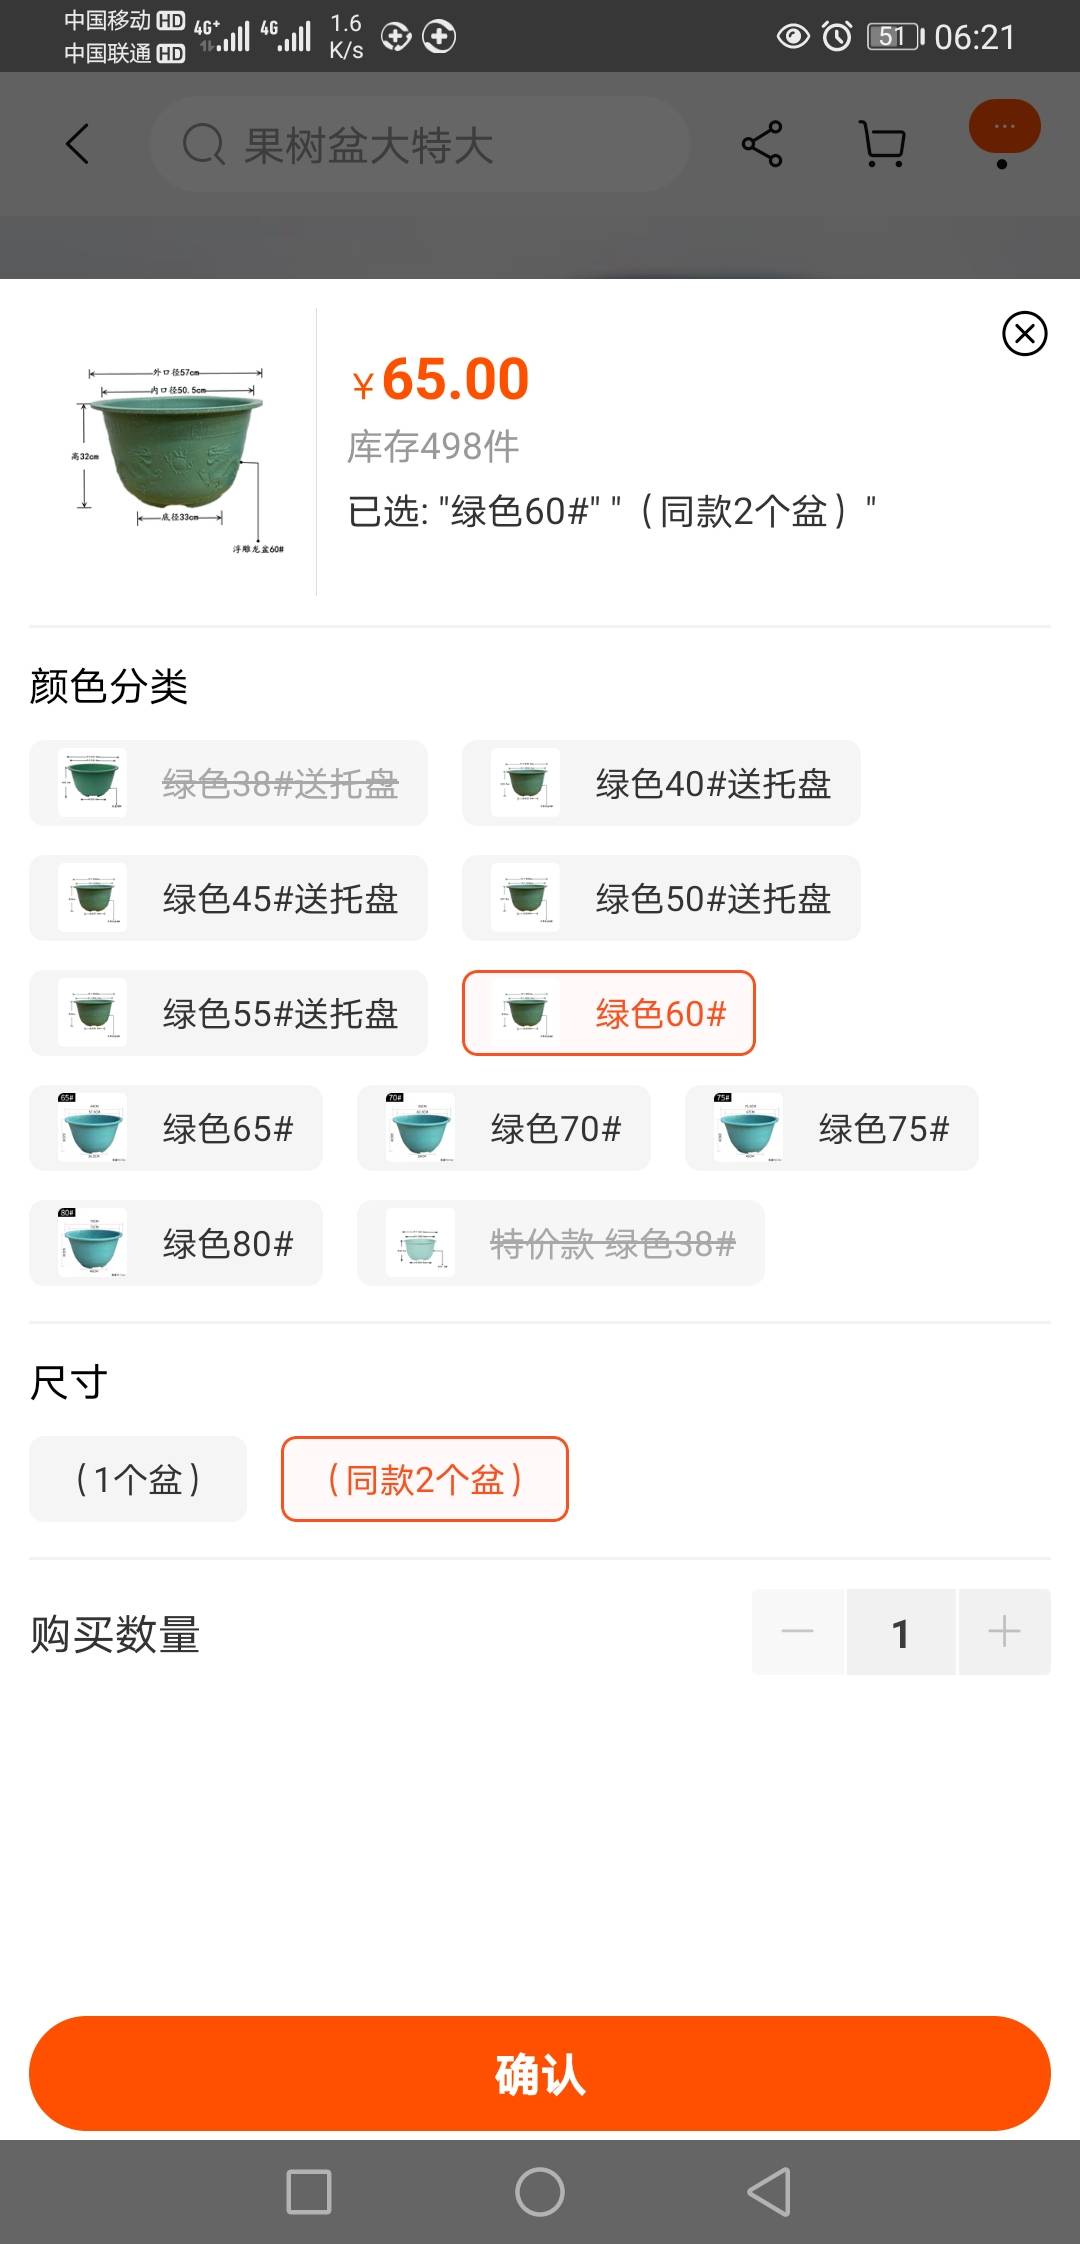Select the 绿色45#送托盘 option

click(x=228, y=898)
